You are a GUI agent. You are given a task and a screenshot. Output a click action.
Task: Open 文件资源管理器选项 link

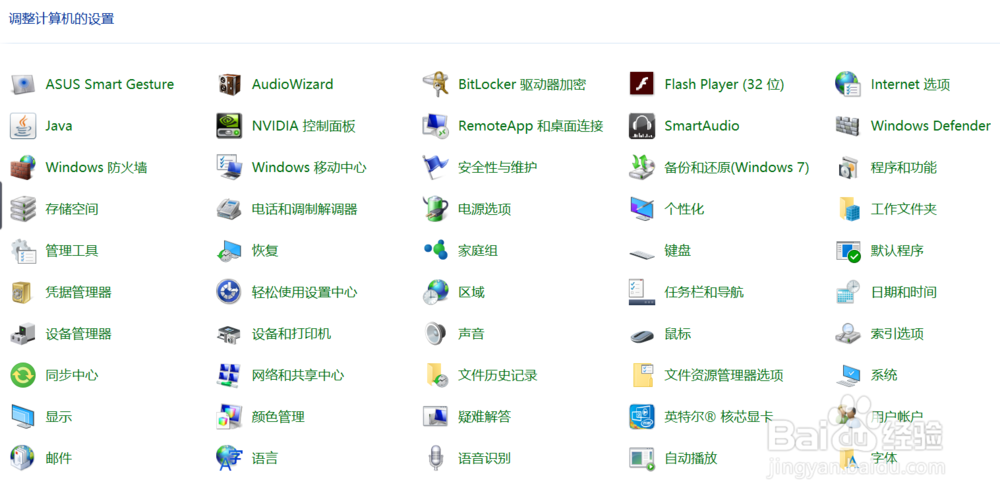tap(724, 375)
